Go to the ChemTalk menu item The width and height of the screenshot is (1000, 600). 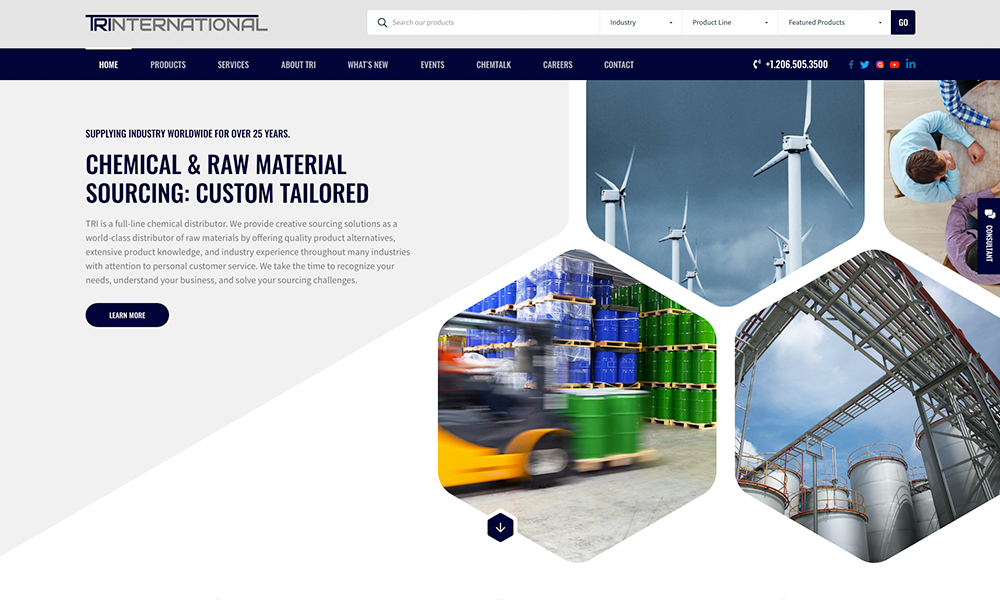click(x=493, y=65)
